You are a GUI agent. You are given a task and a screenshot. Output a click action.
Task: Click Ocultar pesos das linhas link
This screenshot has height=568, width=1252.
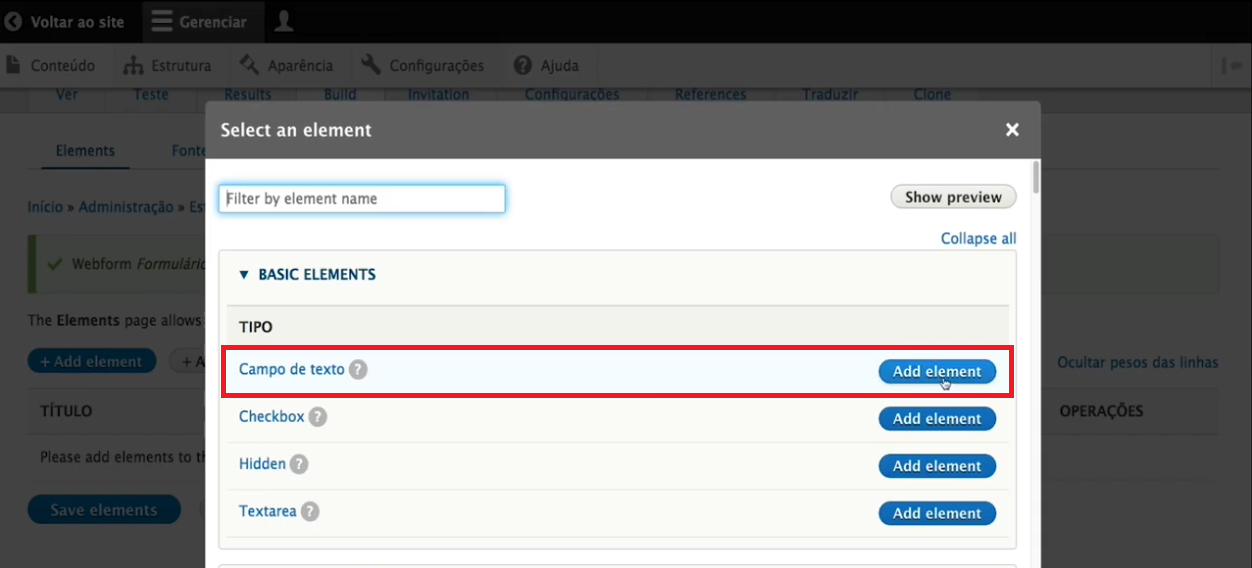point(1137,362)
